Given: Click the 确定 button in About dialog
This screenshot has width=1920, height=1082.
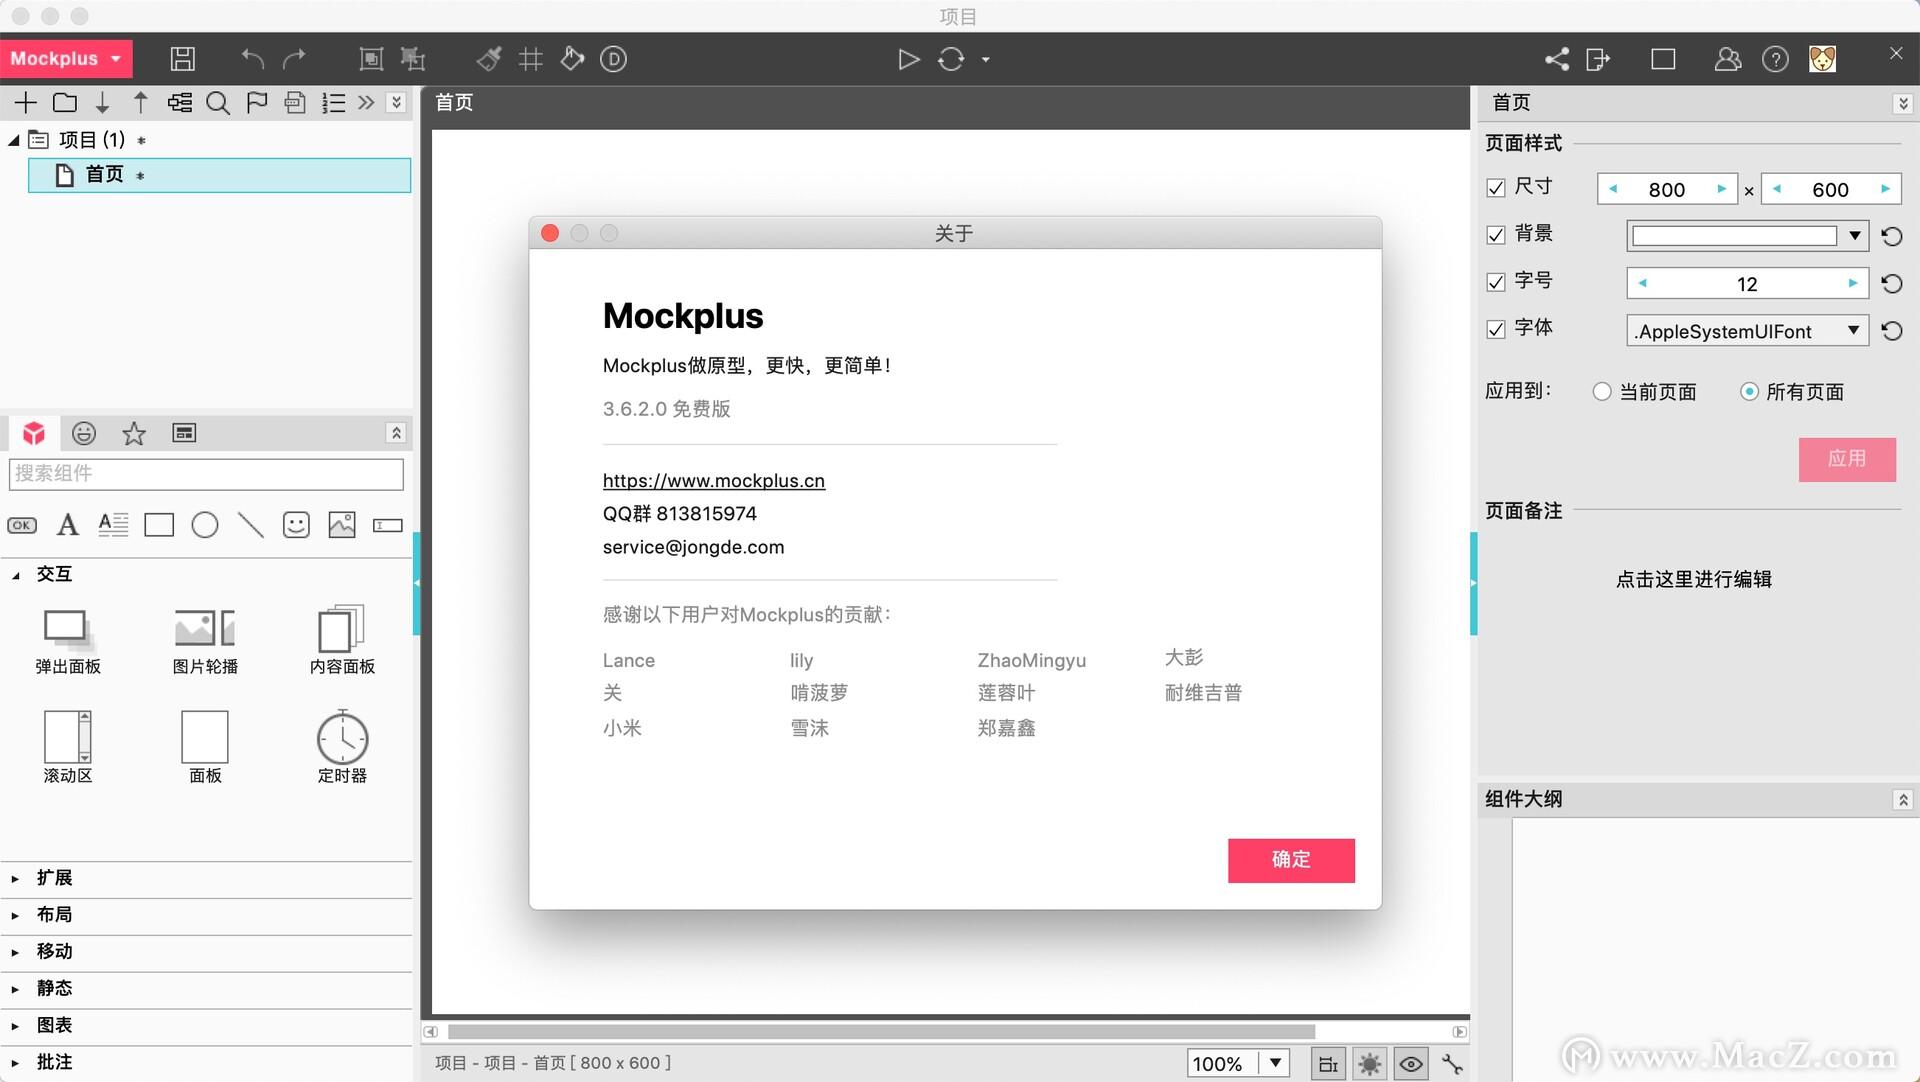Looking at the screenshot, I should click(x=1291, y=860).
